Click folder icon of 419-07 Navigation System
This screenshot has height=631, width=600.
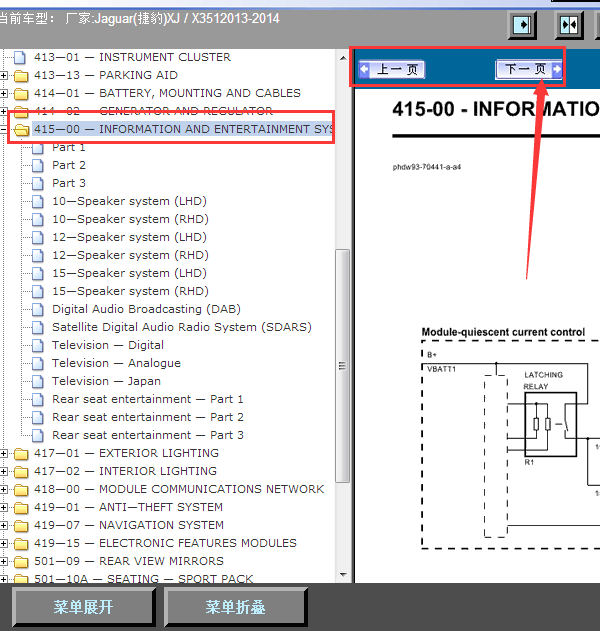(x=21, y=526)
